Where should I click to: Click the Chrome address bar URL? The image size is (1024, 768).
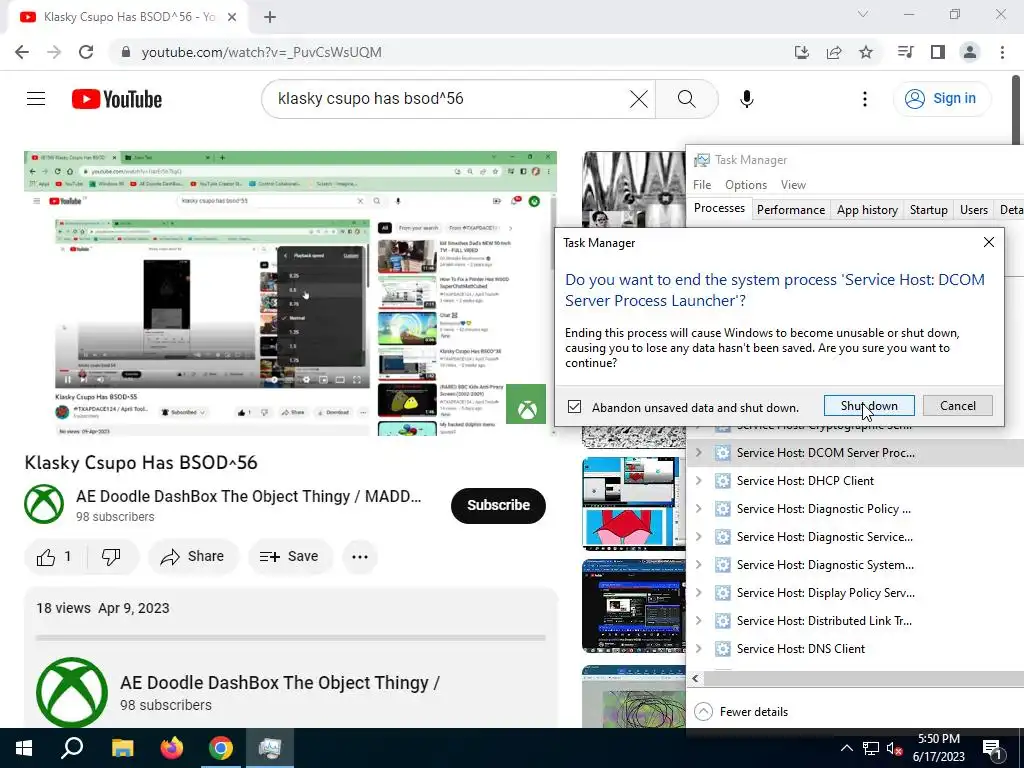(261, 52)
